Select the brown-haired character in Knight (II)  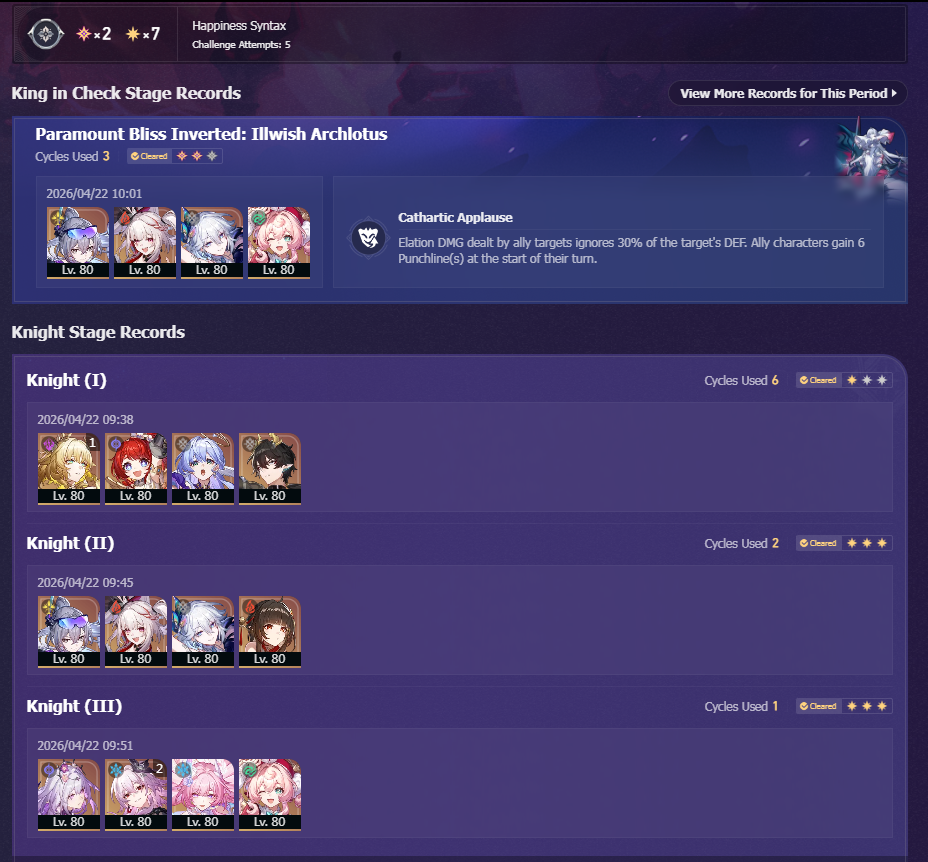(270, 632)
